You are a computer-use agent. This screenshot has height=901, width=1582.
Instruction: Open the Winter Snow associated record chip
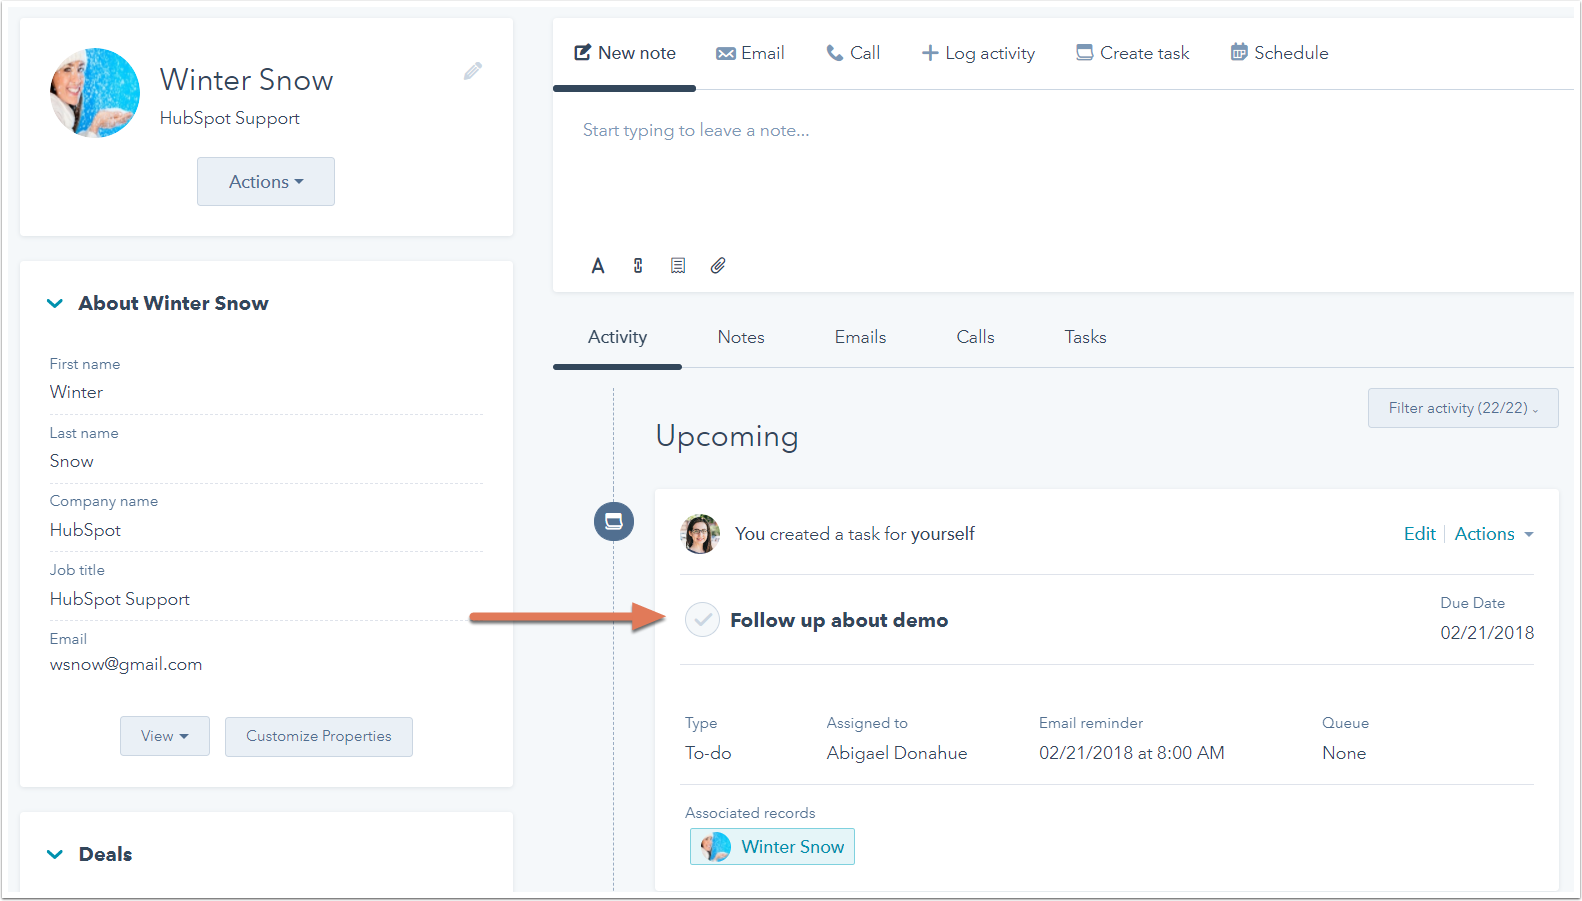click(x=772, y=847)
